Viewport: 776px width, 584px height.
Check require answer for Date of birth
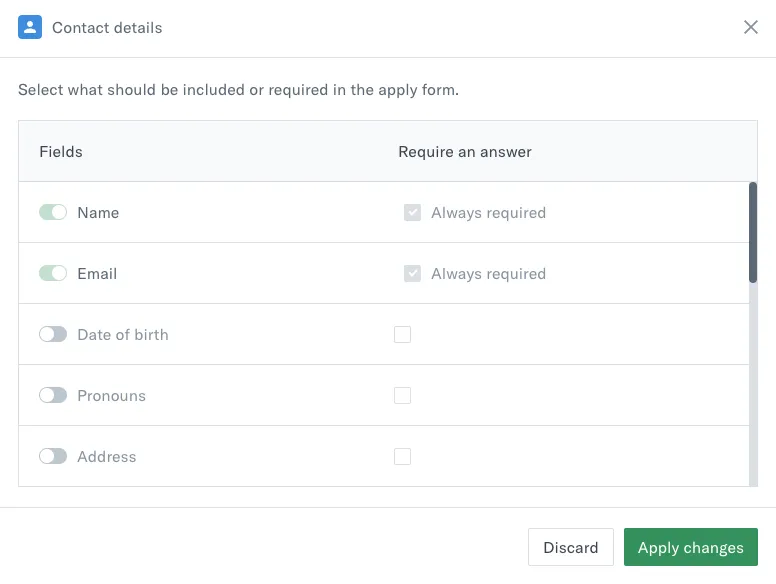click(403, 334)
